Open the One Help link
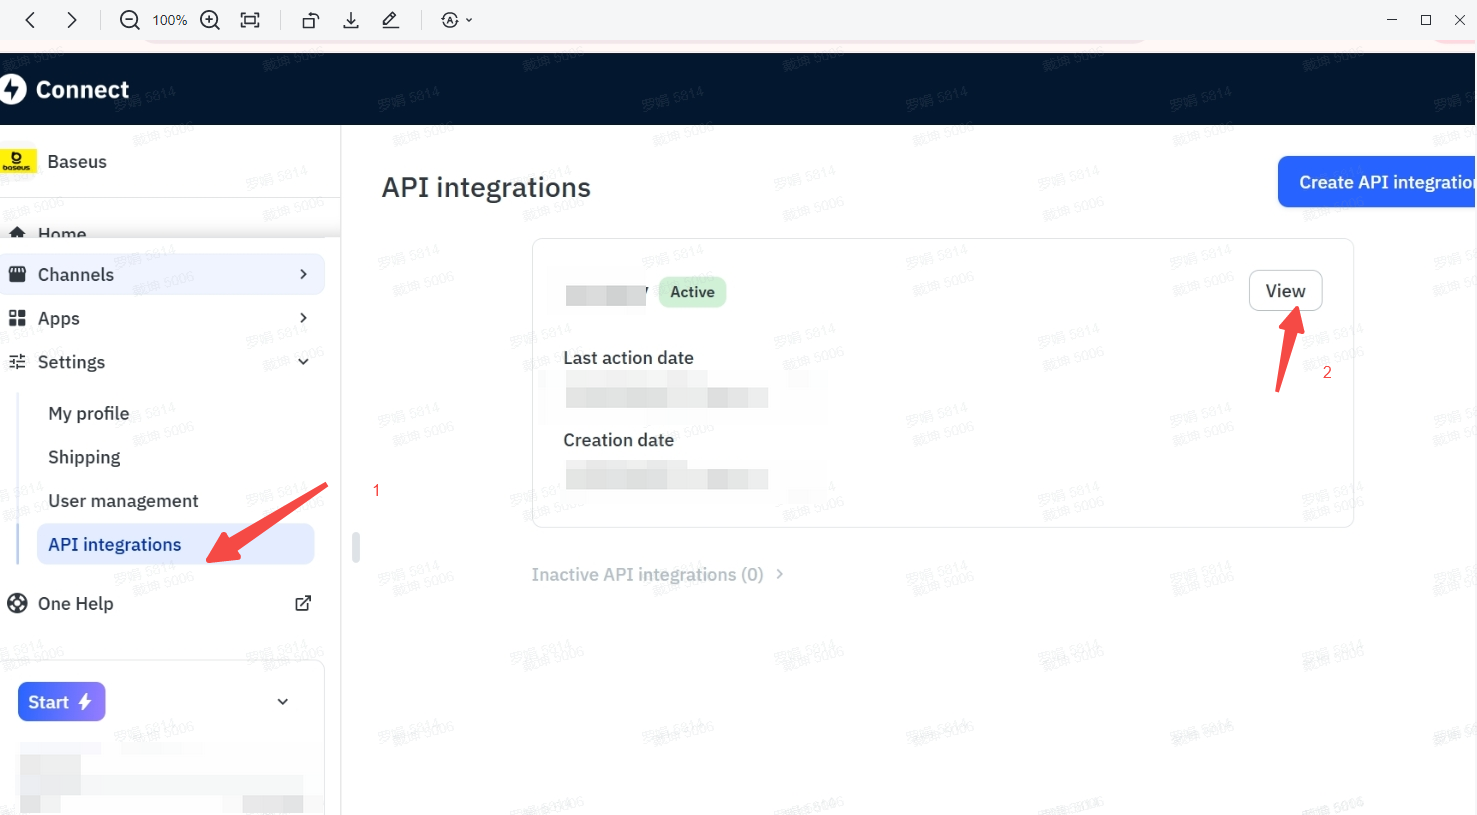 pos(76,603)
